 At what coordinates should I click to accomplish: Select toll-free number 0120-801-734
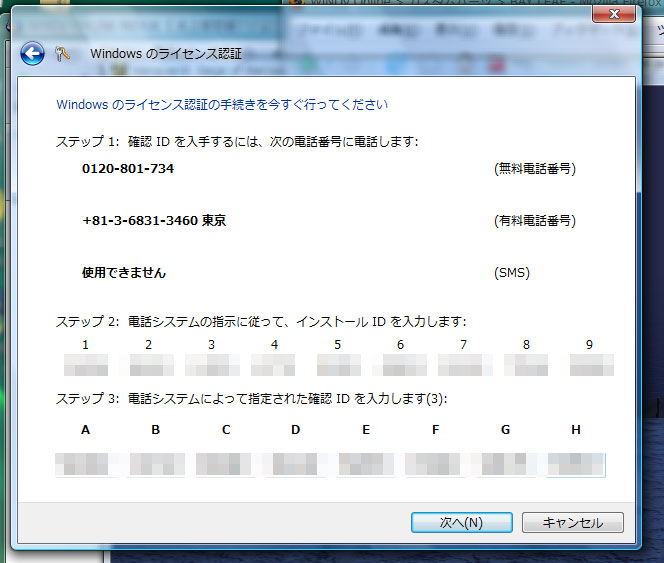(128, 169)
